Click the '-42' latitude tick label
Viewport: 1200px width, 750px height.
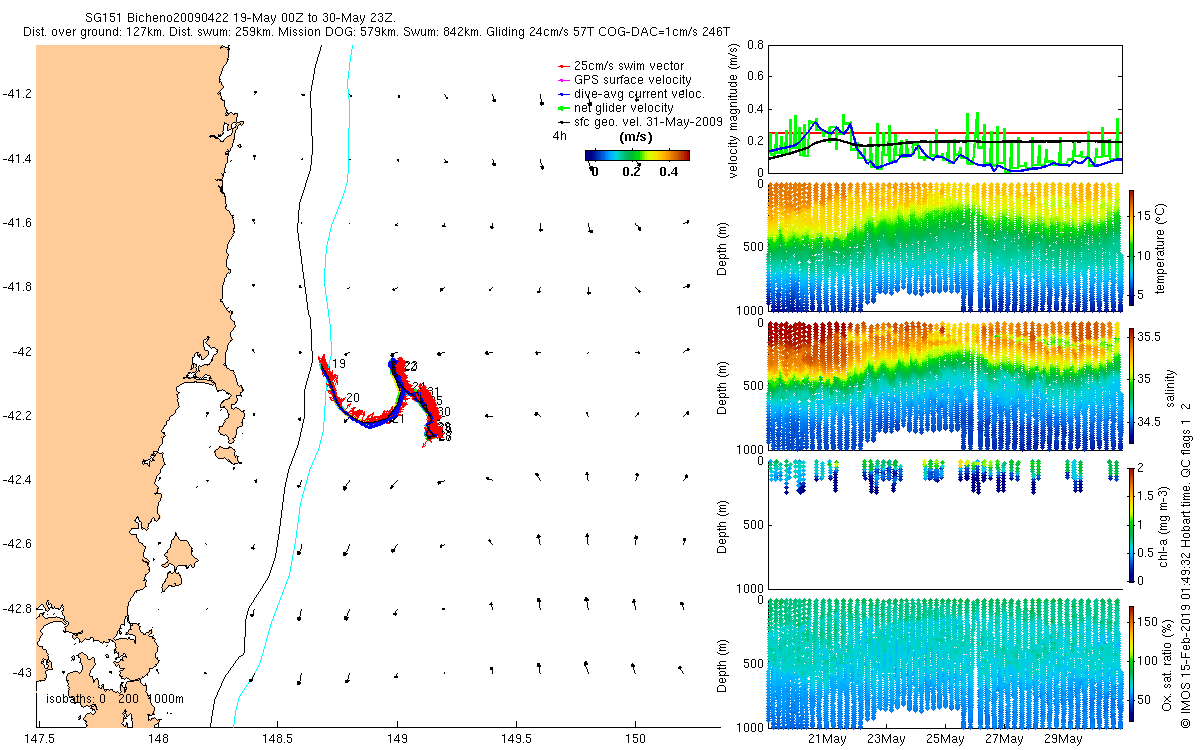pyautogui.click(x=21, y=352)
